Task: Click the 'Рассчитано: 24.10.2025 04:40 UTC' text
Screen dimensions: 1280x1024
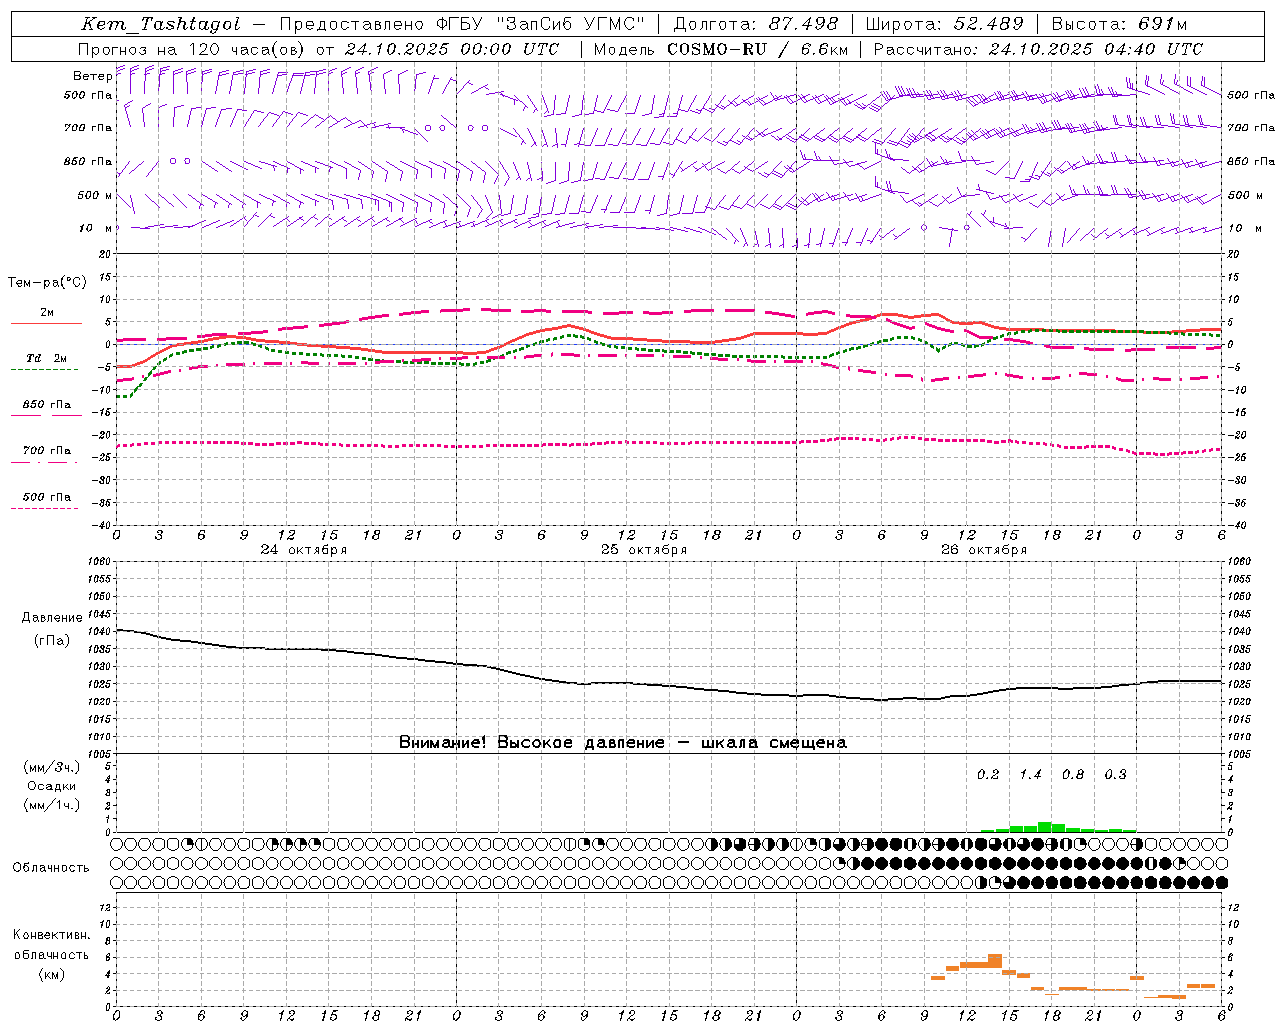Action: click(x=1038, y=49)
